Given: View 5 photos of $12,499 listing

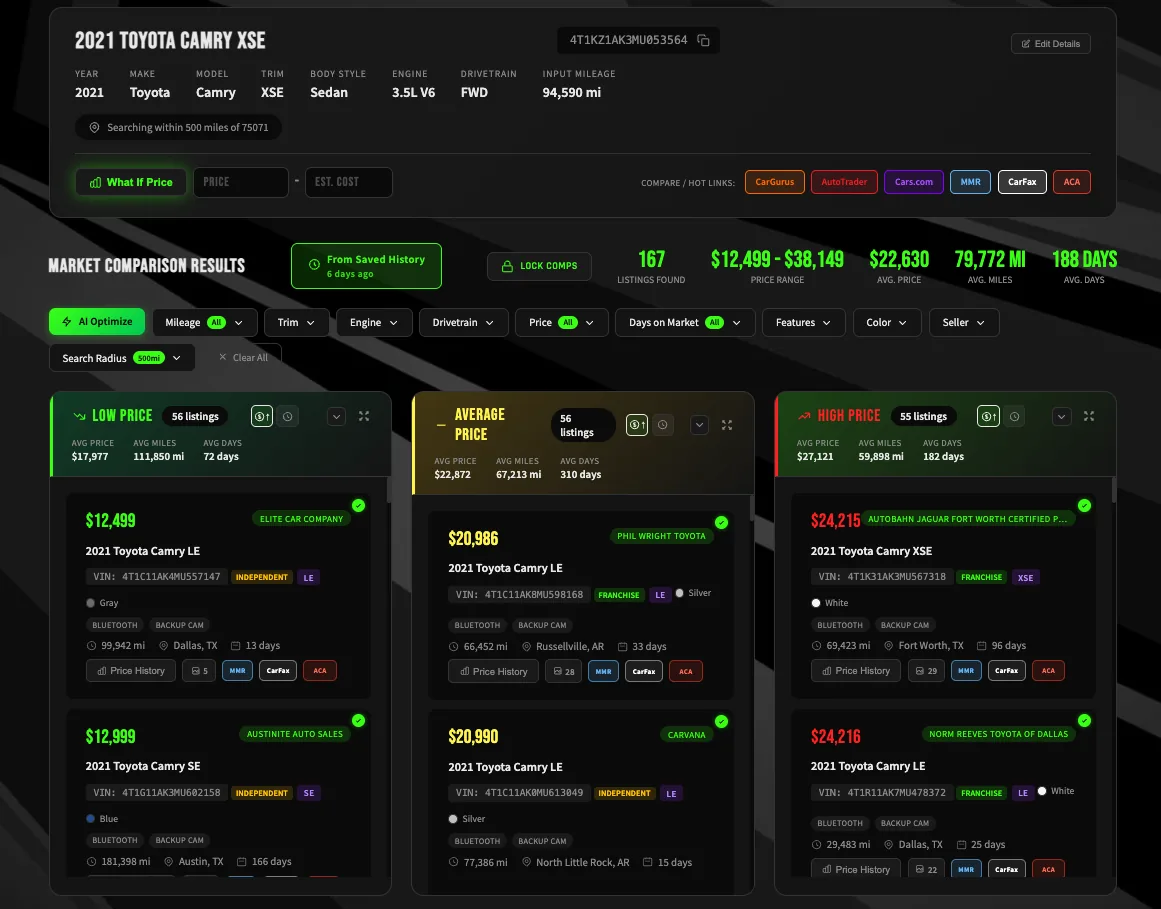Looking at the screenshot, I should (x=199, y=671).
